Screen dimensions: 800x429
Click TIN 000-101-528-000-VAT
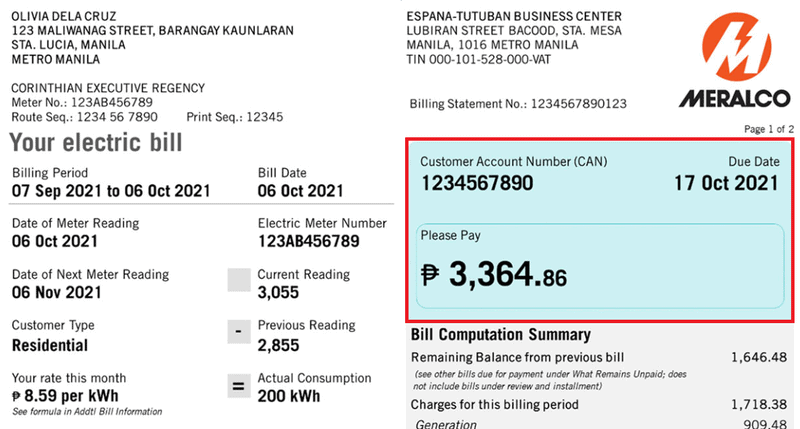(479, 60)
